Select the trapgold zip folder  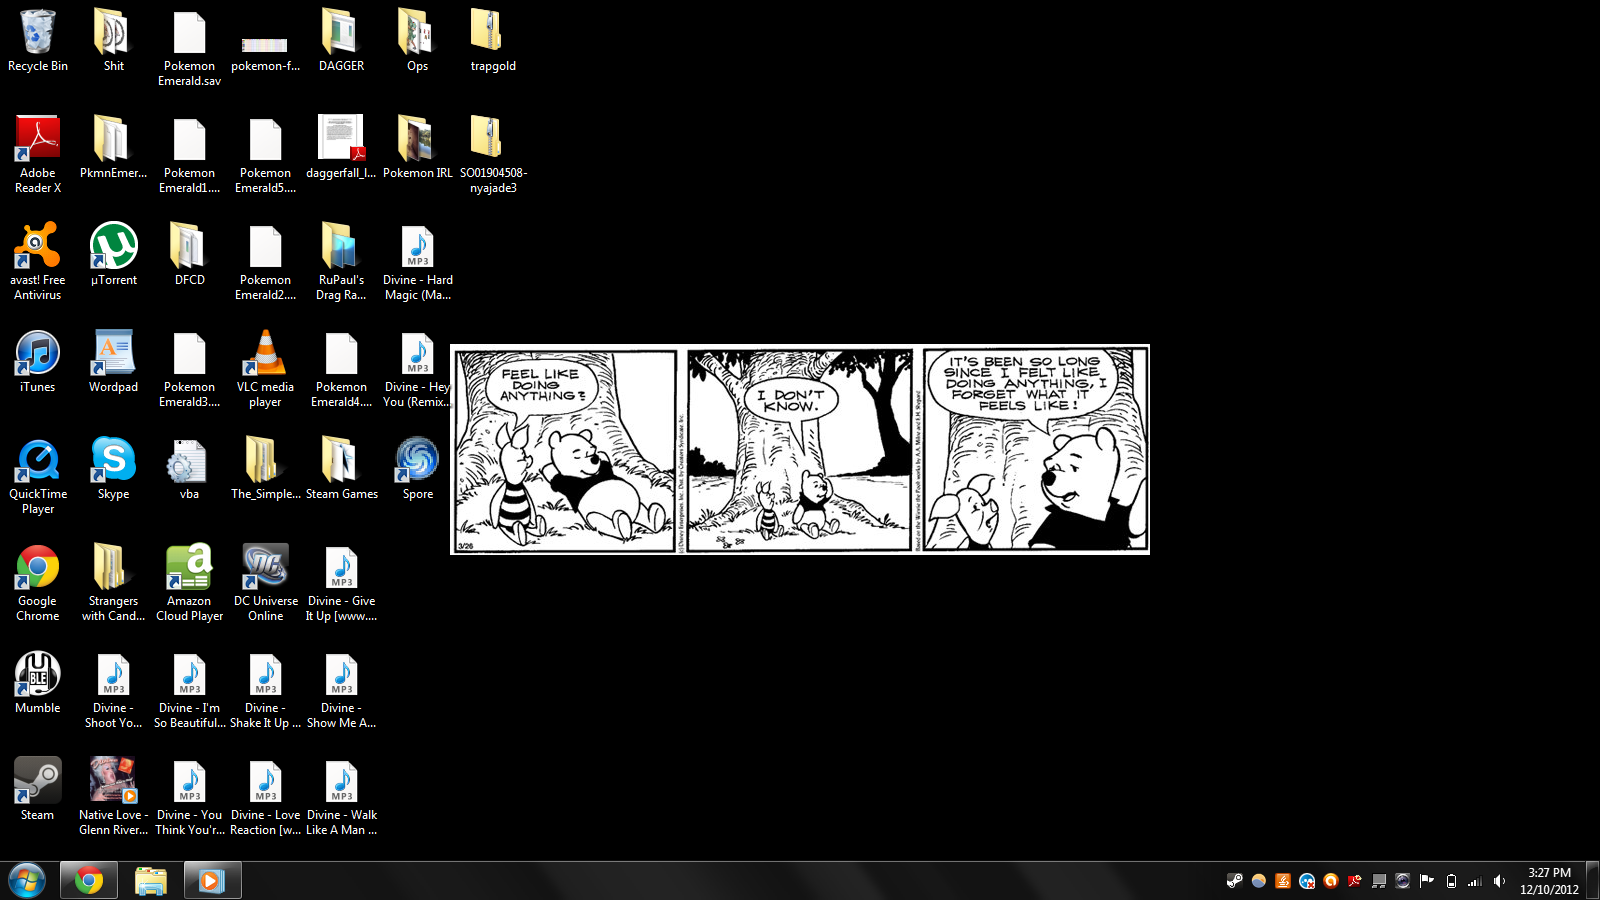494,41
